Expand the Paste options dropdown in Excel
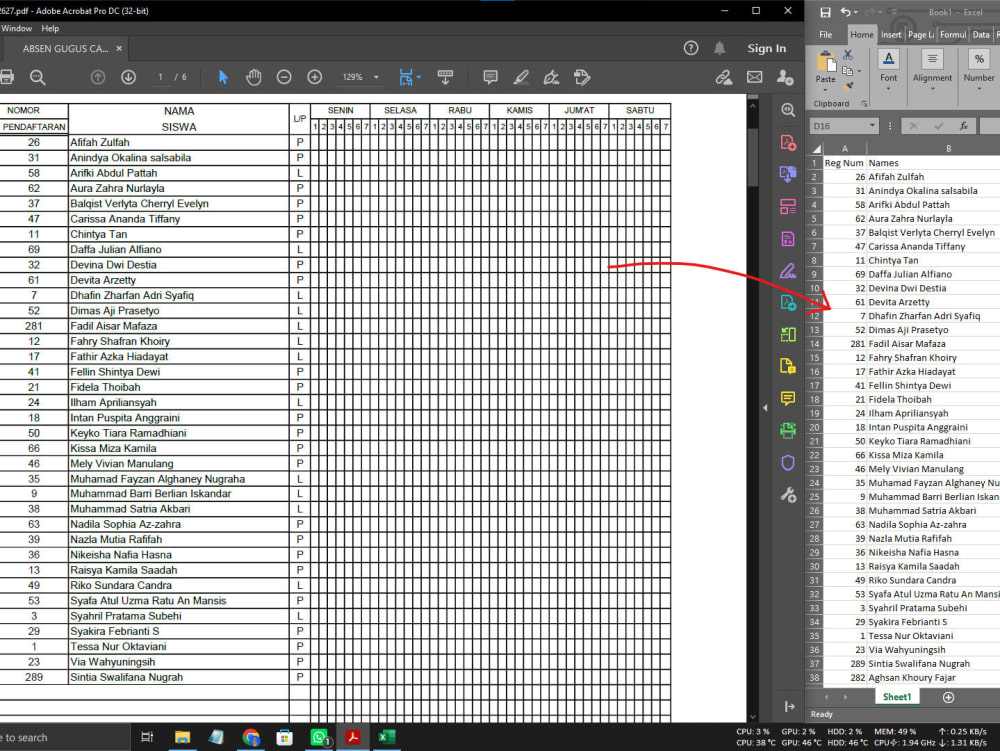The width and height of the screenshot is (1000, 751). pos(825,89)
